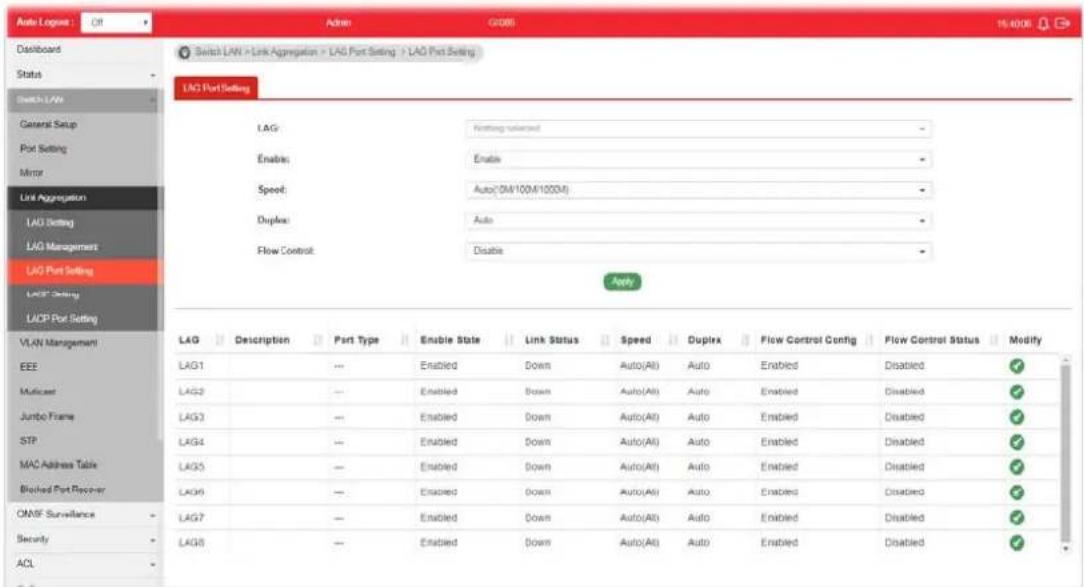Open the Enable dropdown
1084x587 pixels.
(x=698, y=159)
